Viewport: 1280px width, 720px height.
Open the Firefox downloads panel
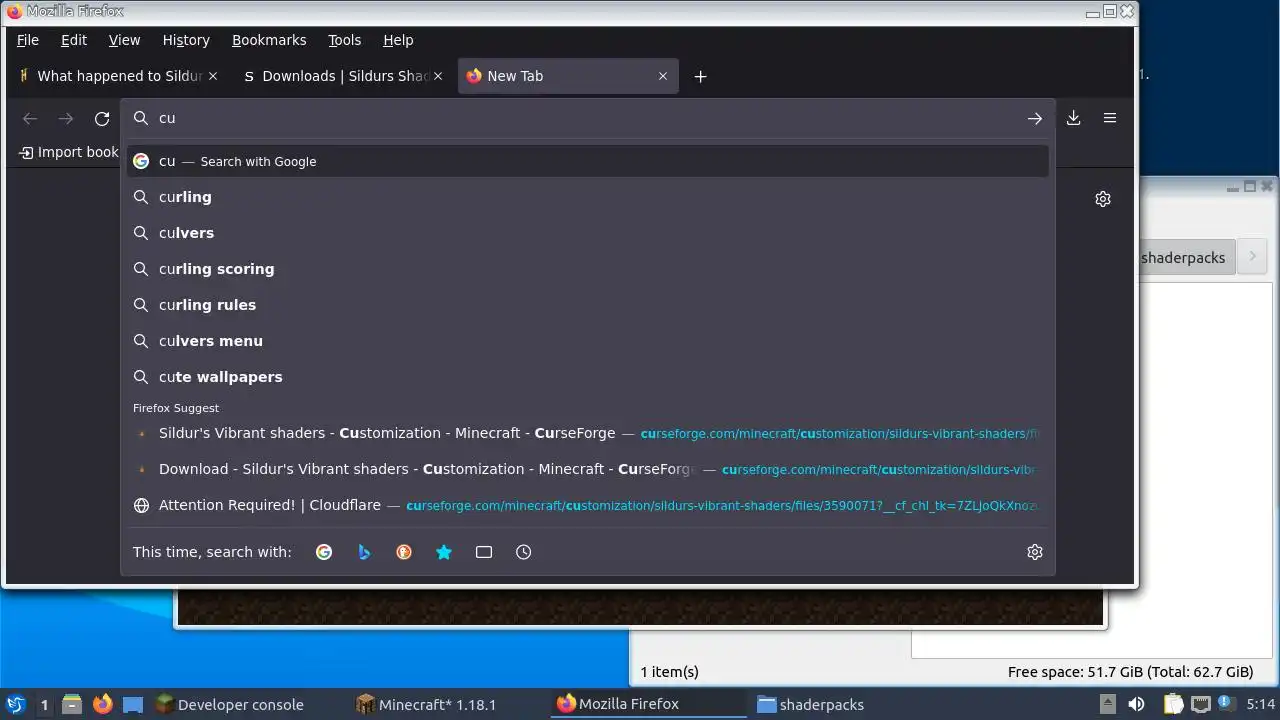1073,118
